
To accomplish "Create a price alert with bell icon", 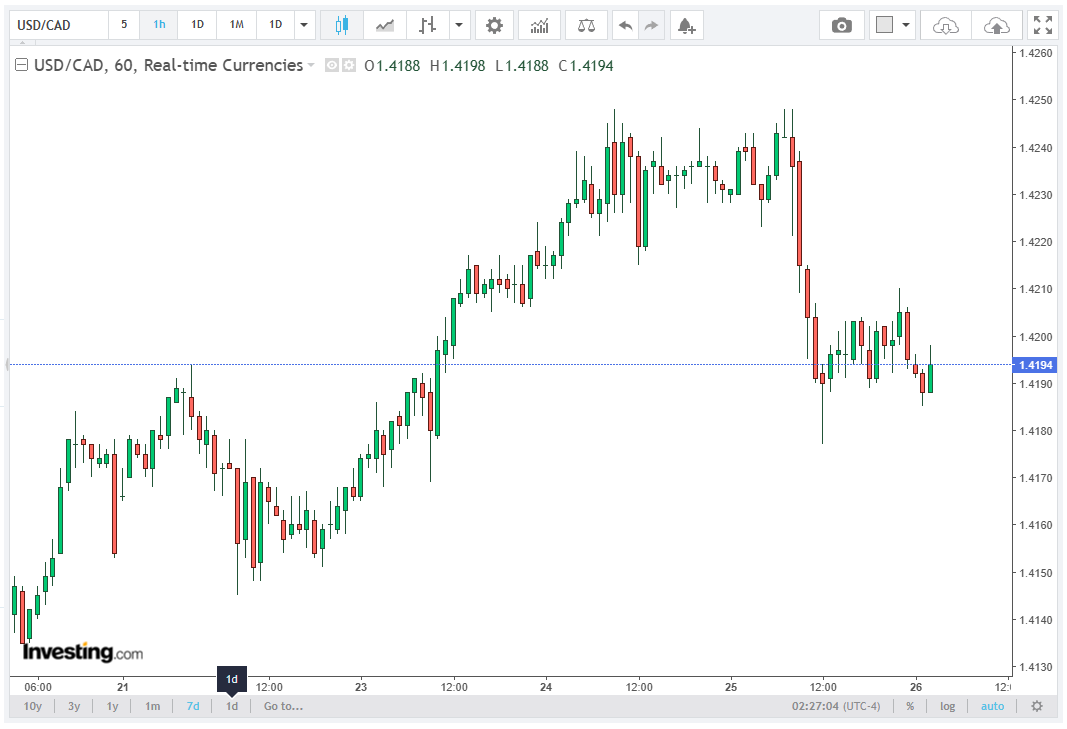I will [x=687, y=25].
